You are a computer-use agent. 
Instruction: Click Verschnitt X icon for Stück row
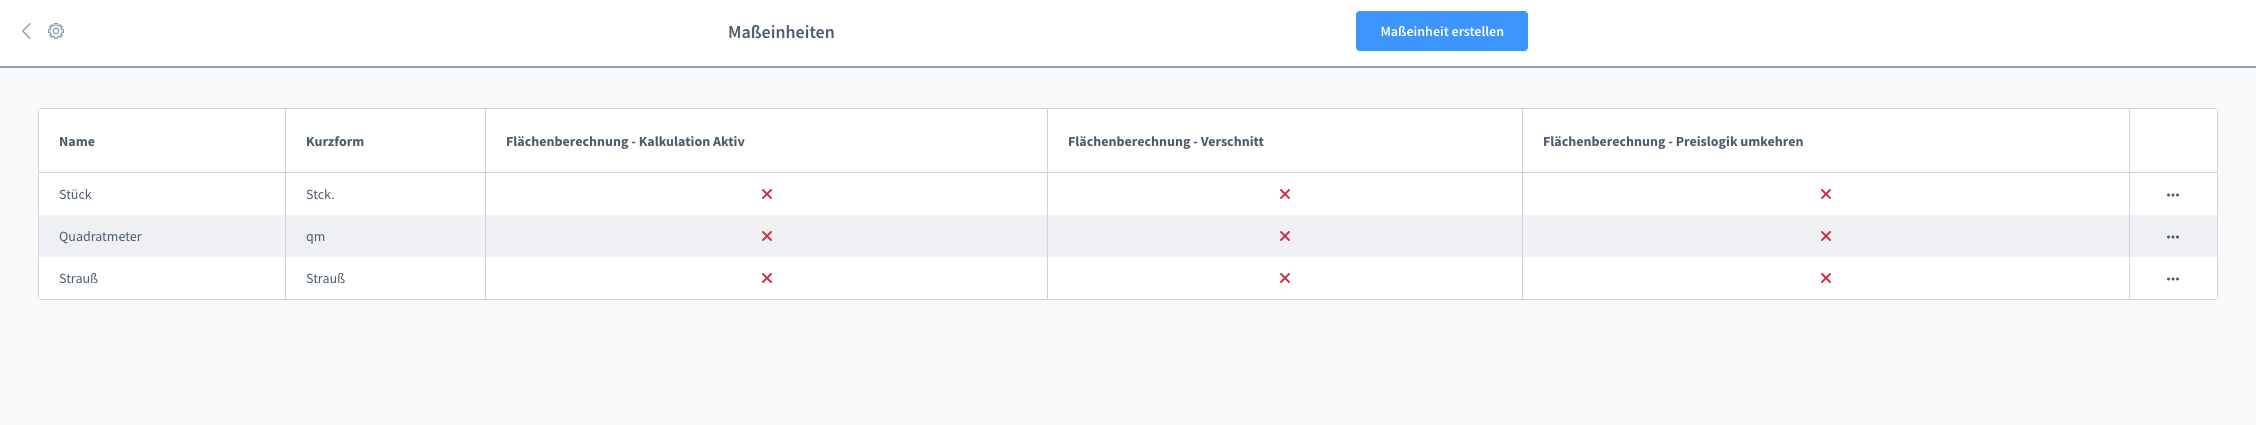[1285, 194]
